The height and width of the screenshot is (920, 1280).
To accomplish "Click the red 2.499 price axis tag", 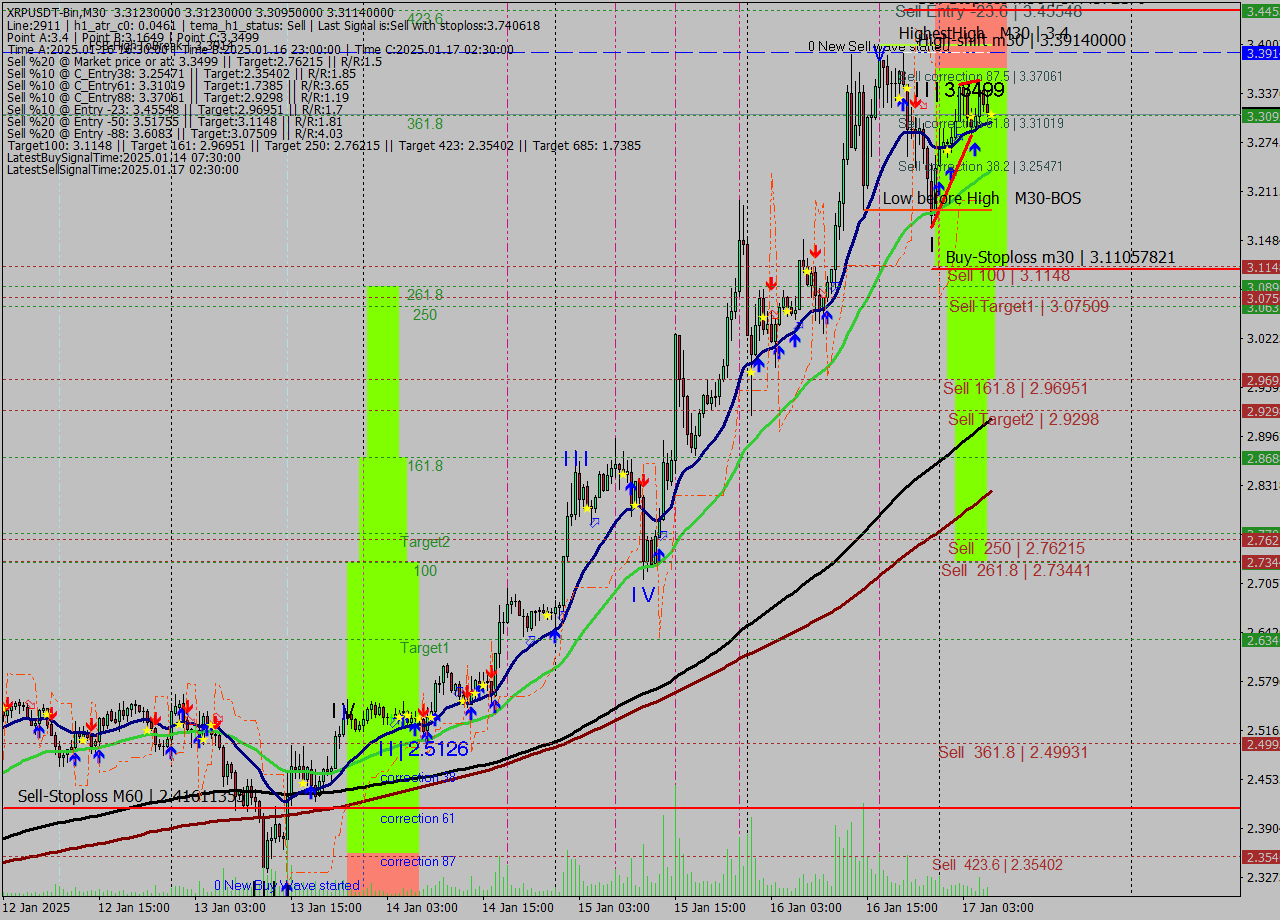I will pos(1261,745).
